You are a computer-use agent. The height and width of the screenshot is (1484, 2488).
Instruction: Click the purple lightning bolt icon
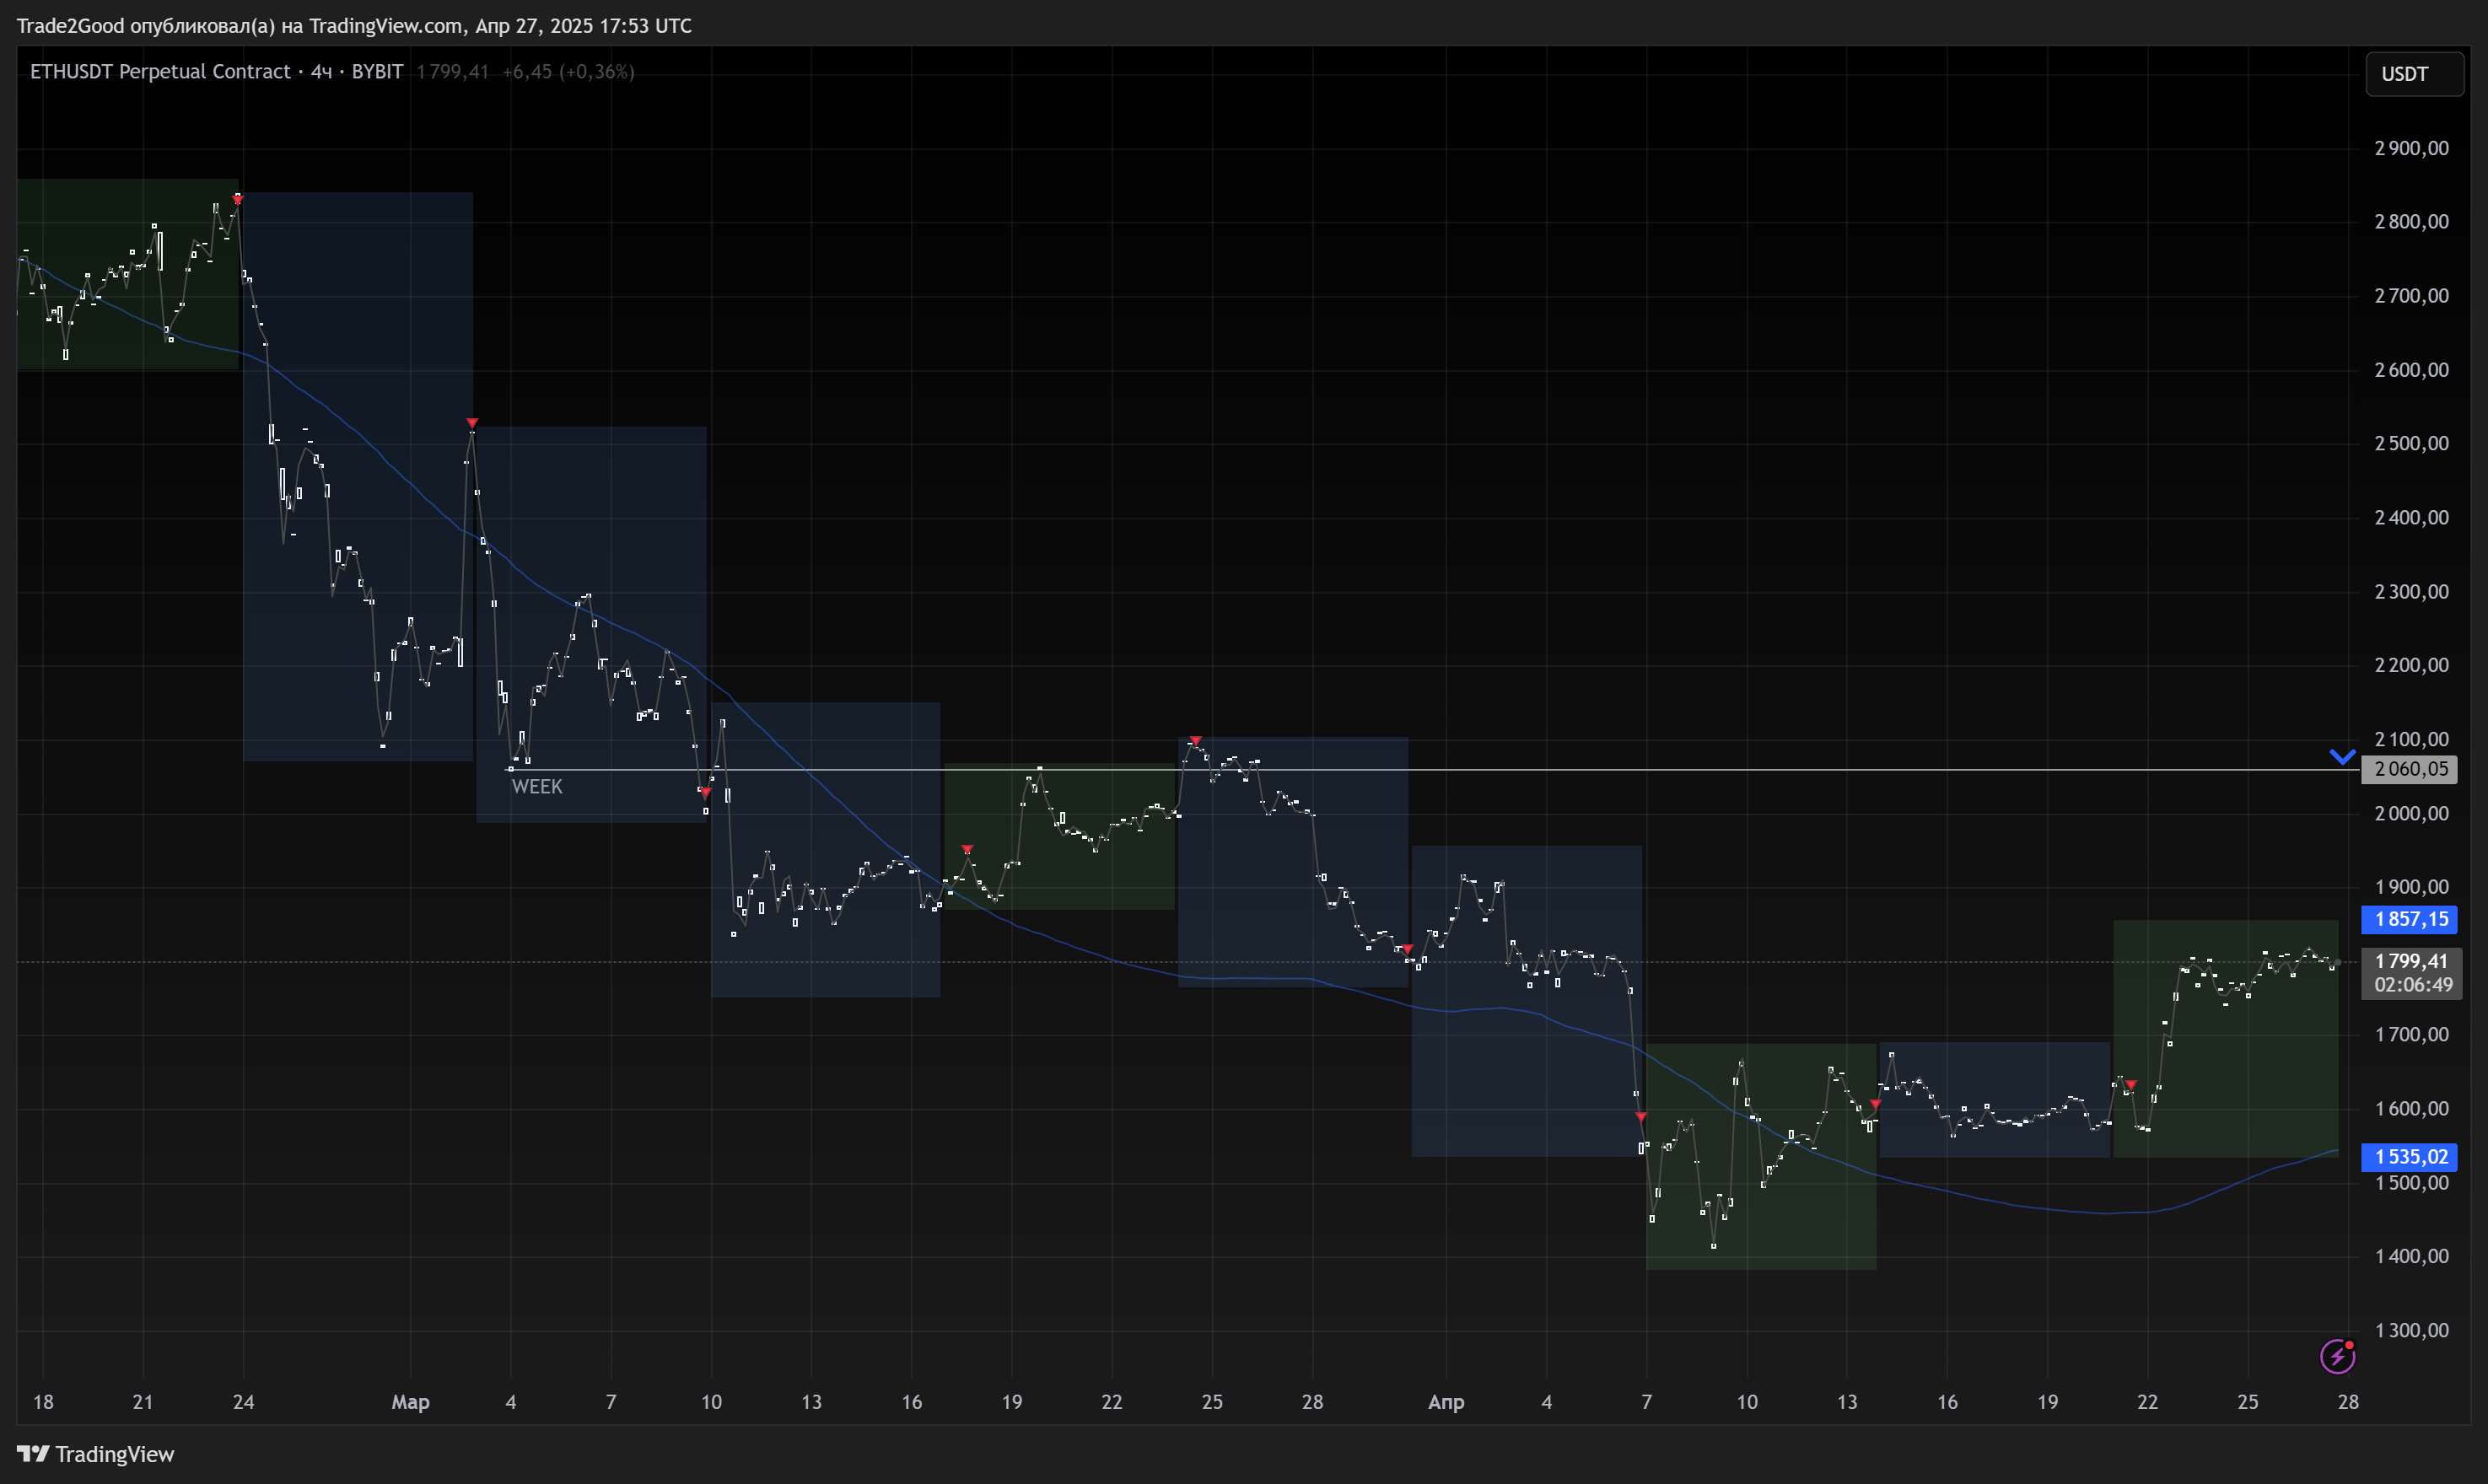click(2337, 1357)
